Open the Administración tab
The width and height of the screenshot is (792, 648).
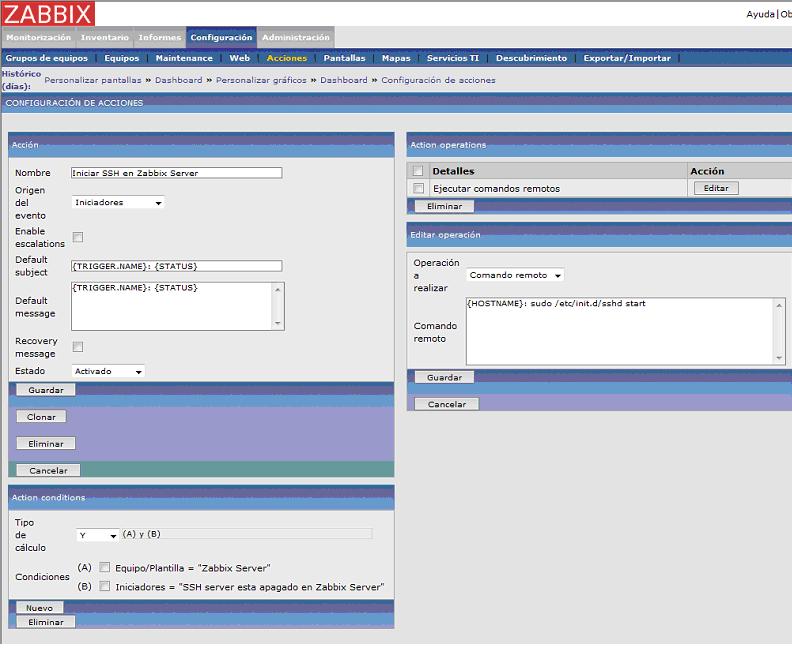pyautogui.click(x=296, y=38)
